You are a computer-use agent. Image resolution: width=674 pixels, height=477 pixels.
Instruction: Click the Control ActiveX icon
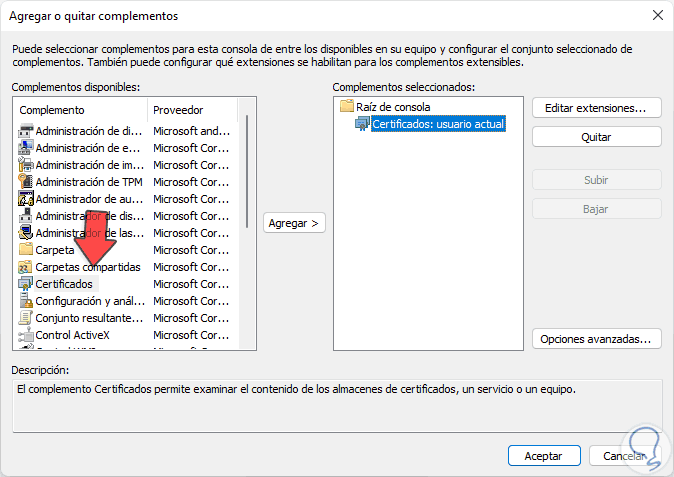(26, 335)
